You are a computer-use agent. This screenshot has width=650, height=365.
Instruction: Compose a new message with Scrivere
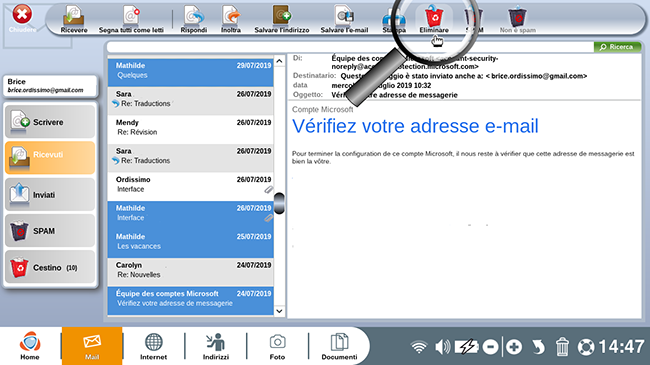coord(50,122)
